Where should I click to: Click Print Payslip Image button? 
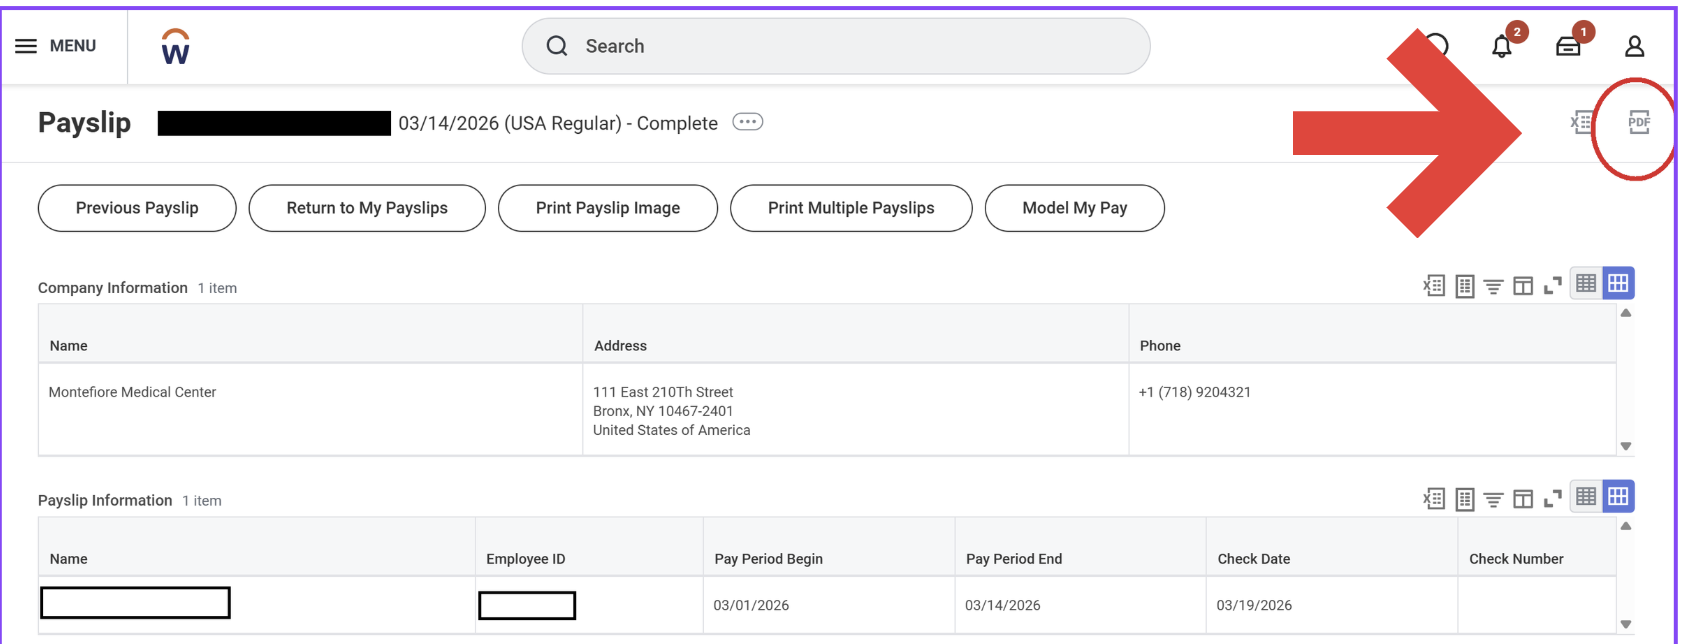click(607, 208)
